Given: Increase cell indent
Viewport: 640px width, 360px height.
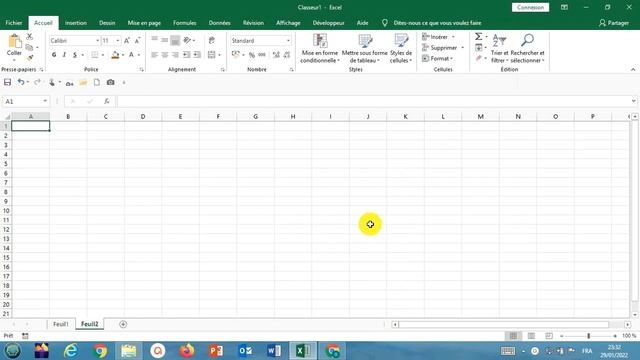Looking at the screenshot, I should click(197, 55).
